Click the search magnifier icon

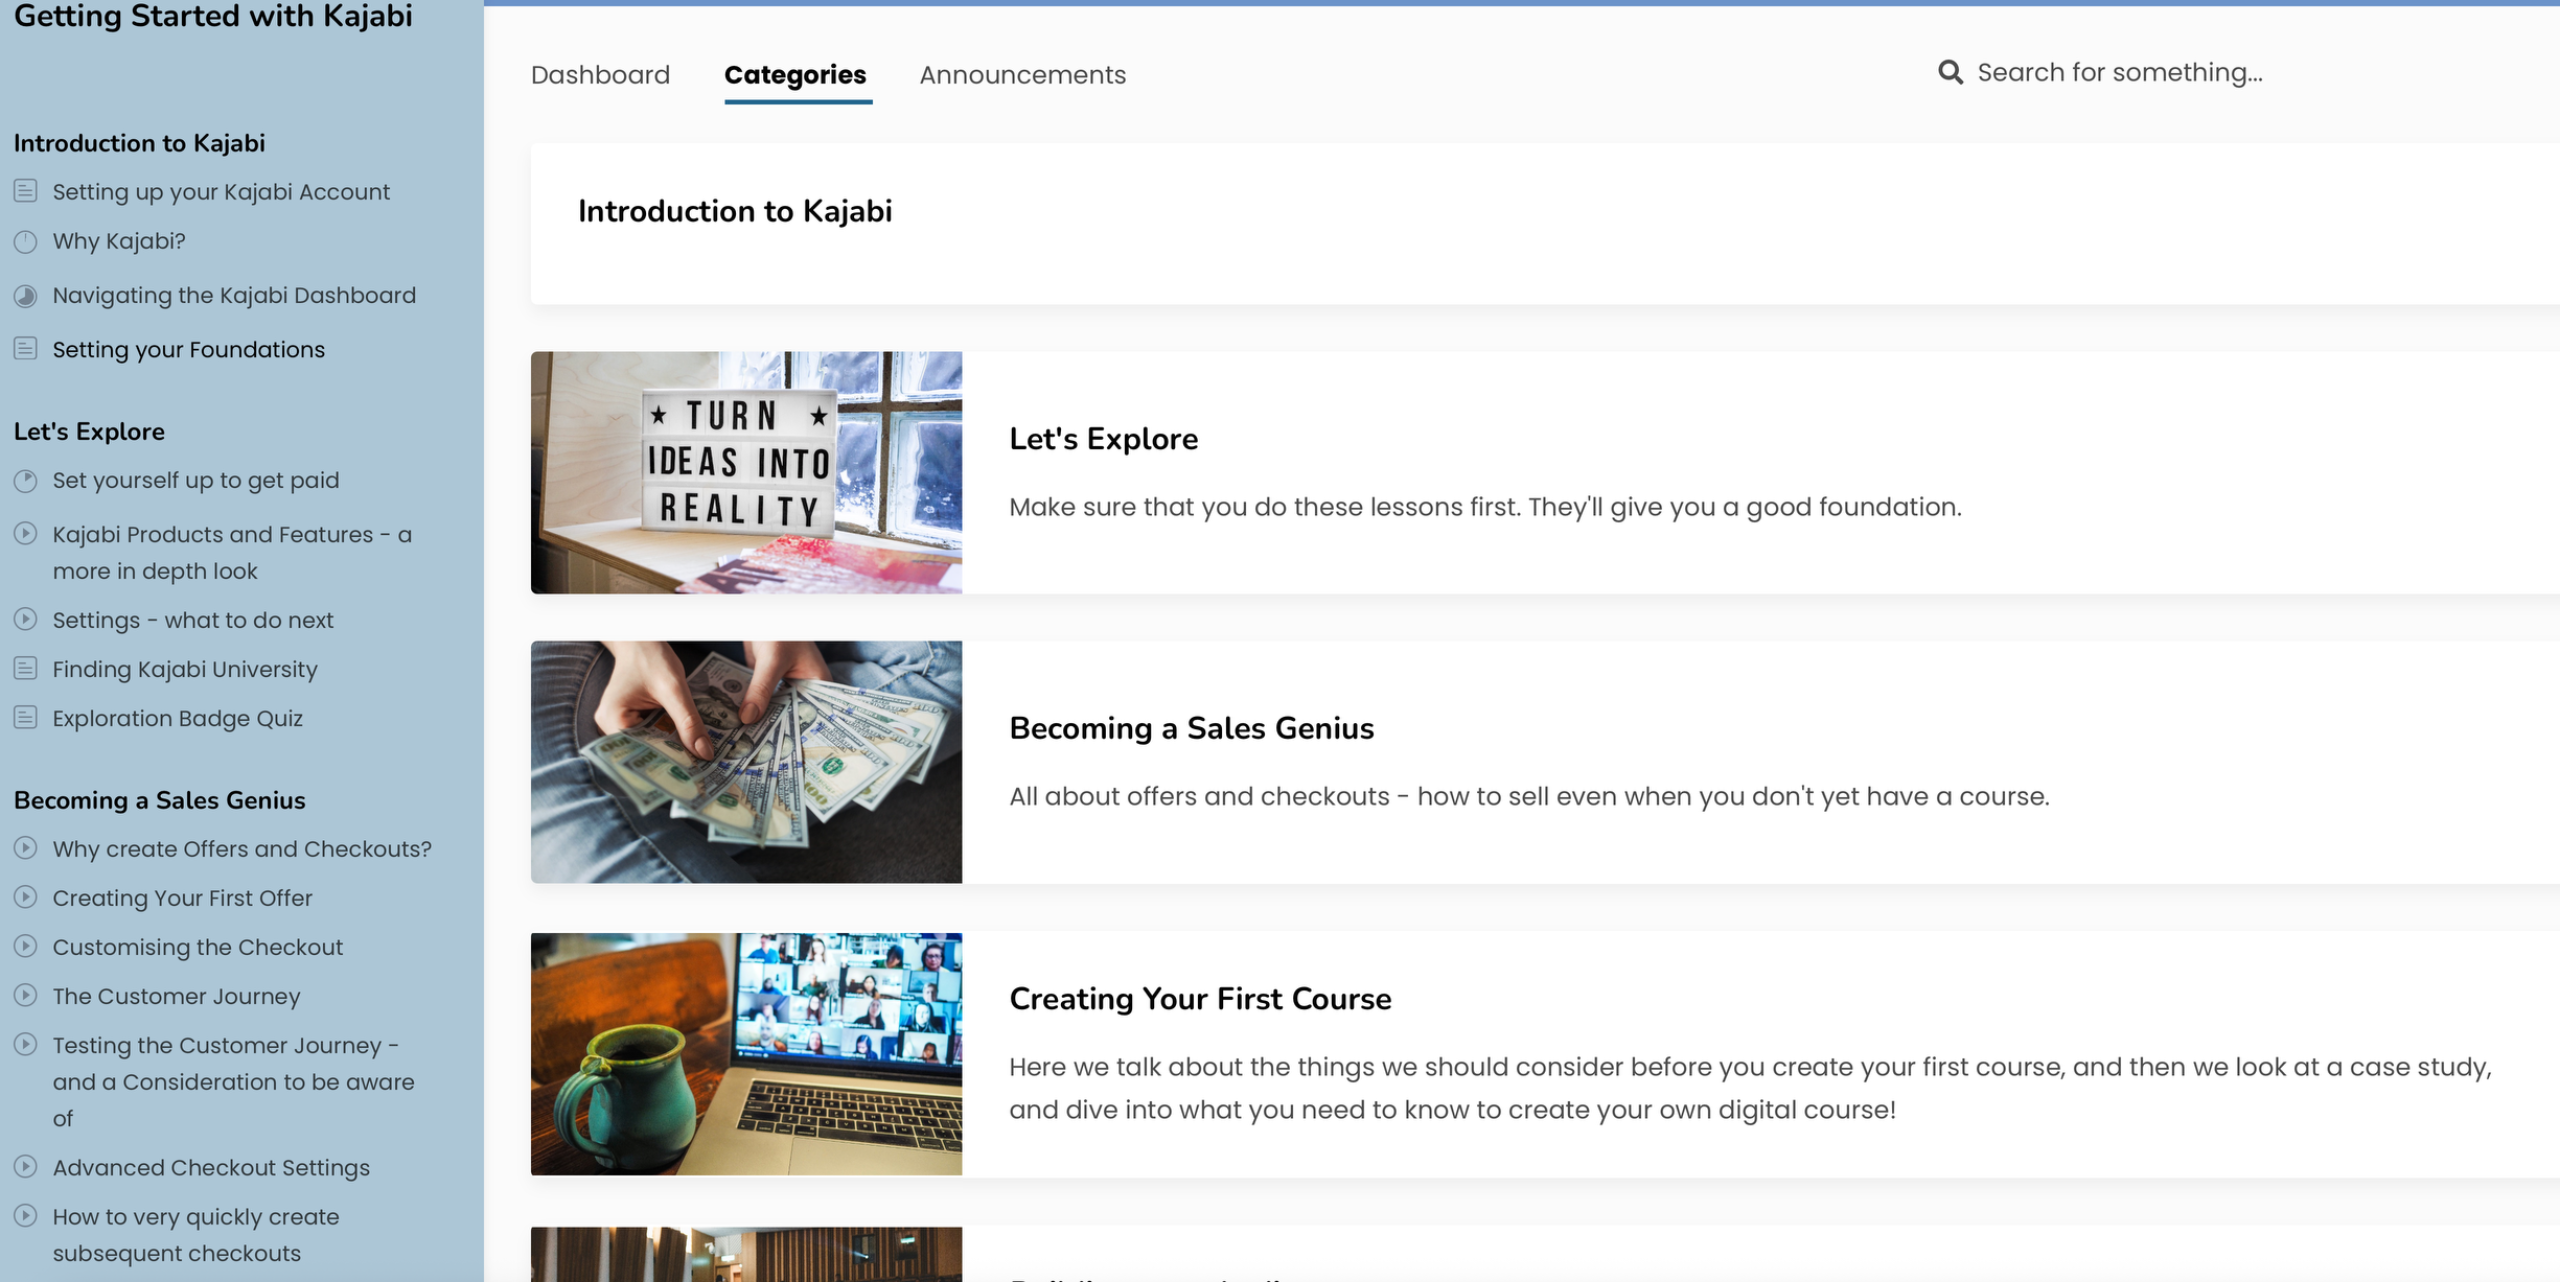1949,72
